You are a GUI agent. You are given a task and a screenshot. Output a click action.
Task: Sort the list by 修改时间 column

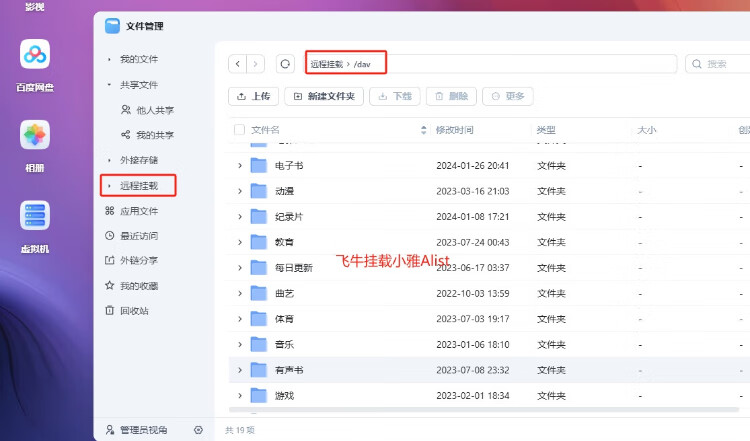click(x=455, y=130)
